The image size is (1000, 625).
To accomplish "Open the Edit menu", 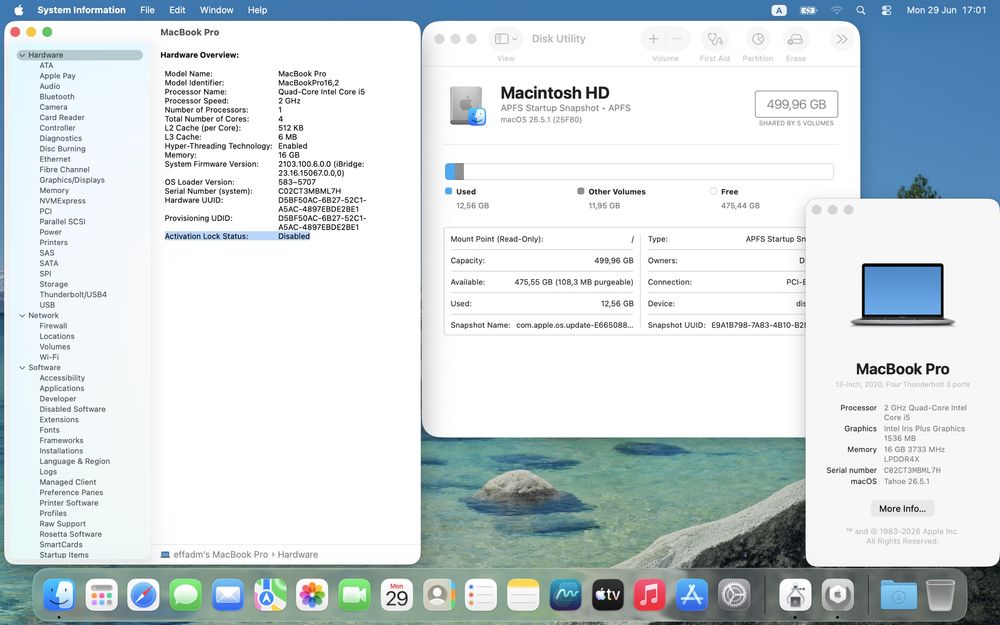I will tap(177, 10).
